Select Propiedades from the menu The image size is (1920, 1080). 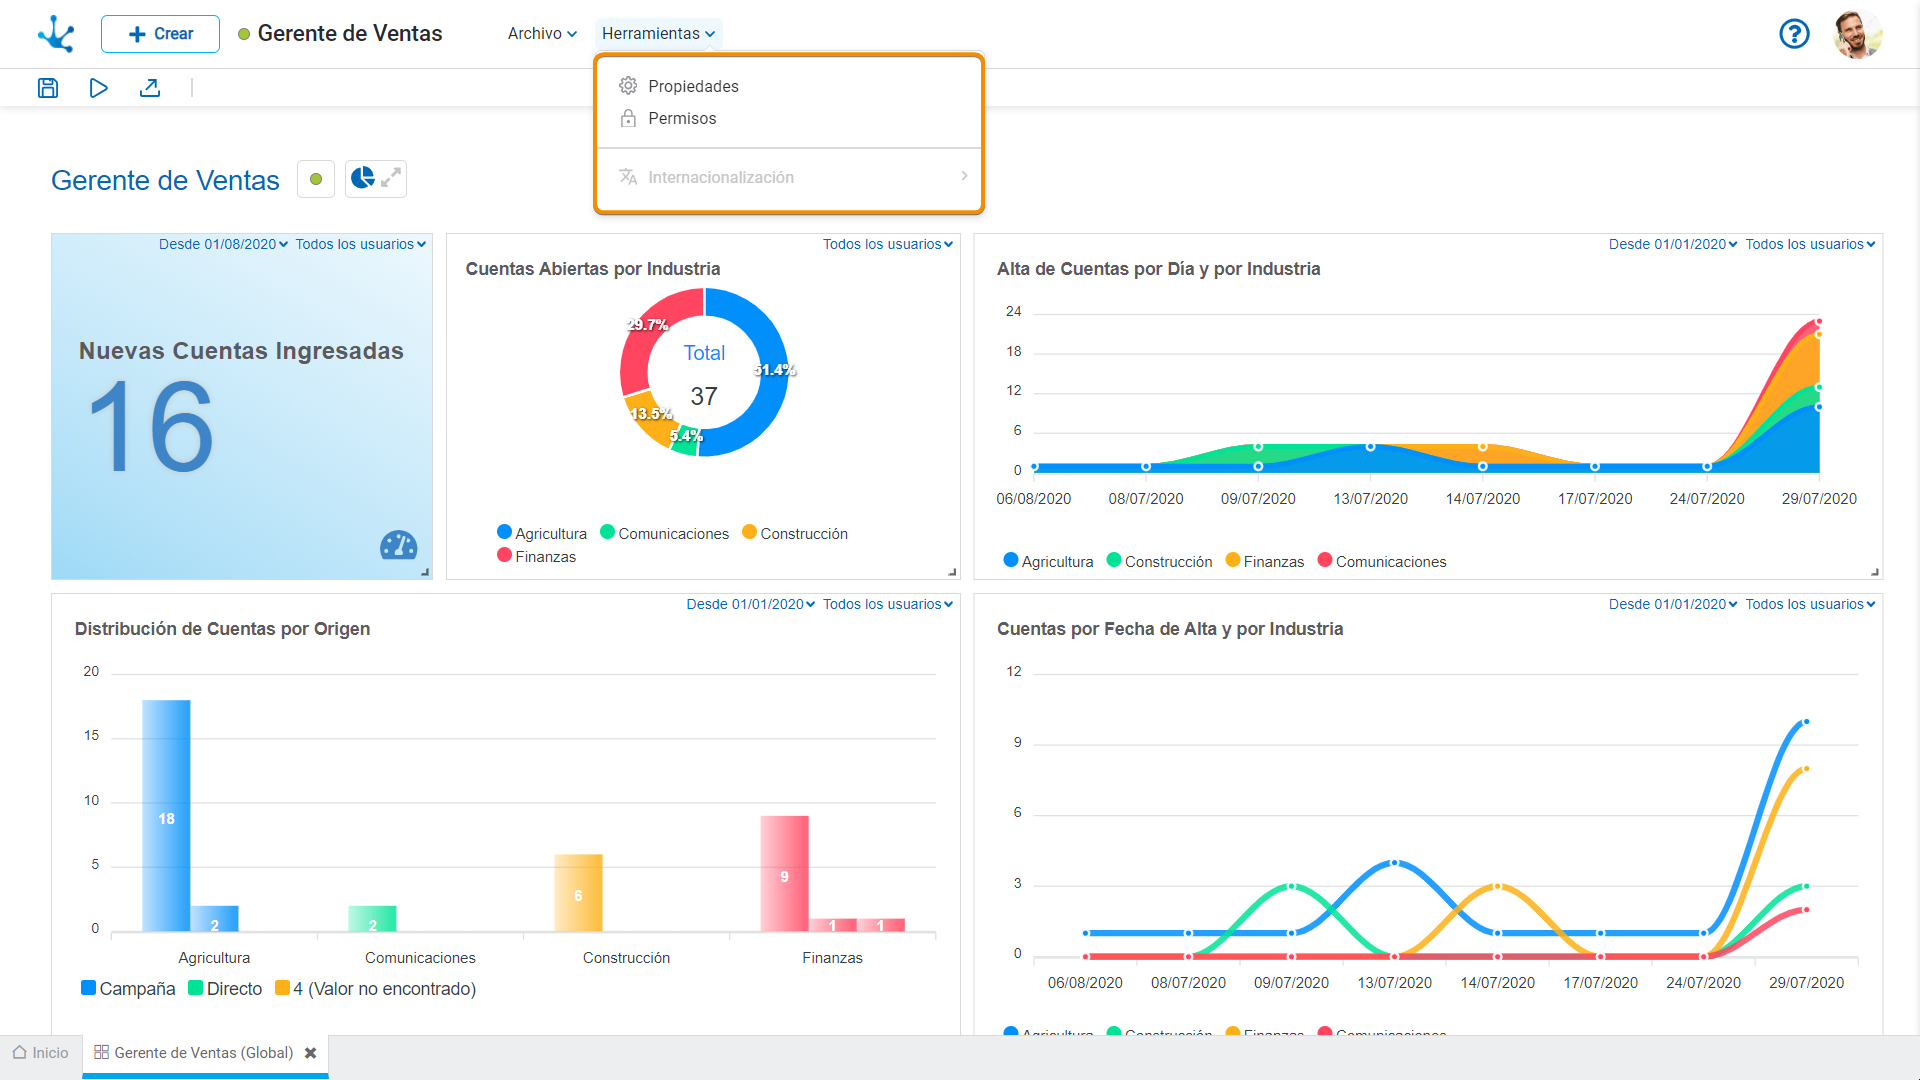click(693, 86)
